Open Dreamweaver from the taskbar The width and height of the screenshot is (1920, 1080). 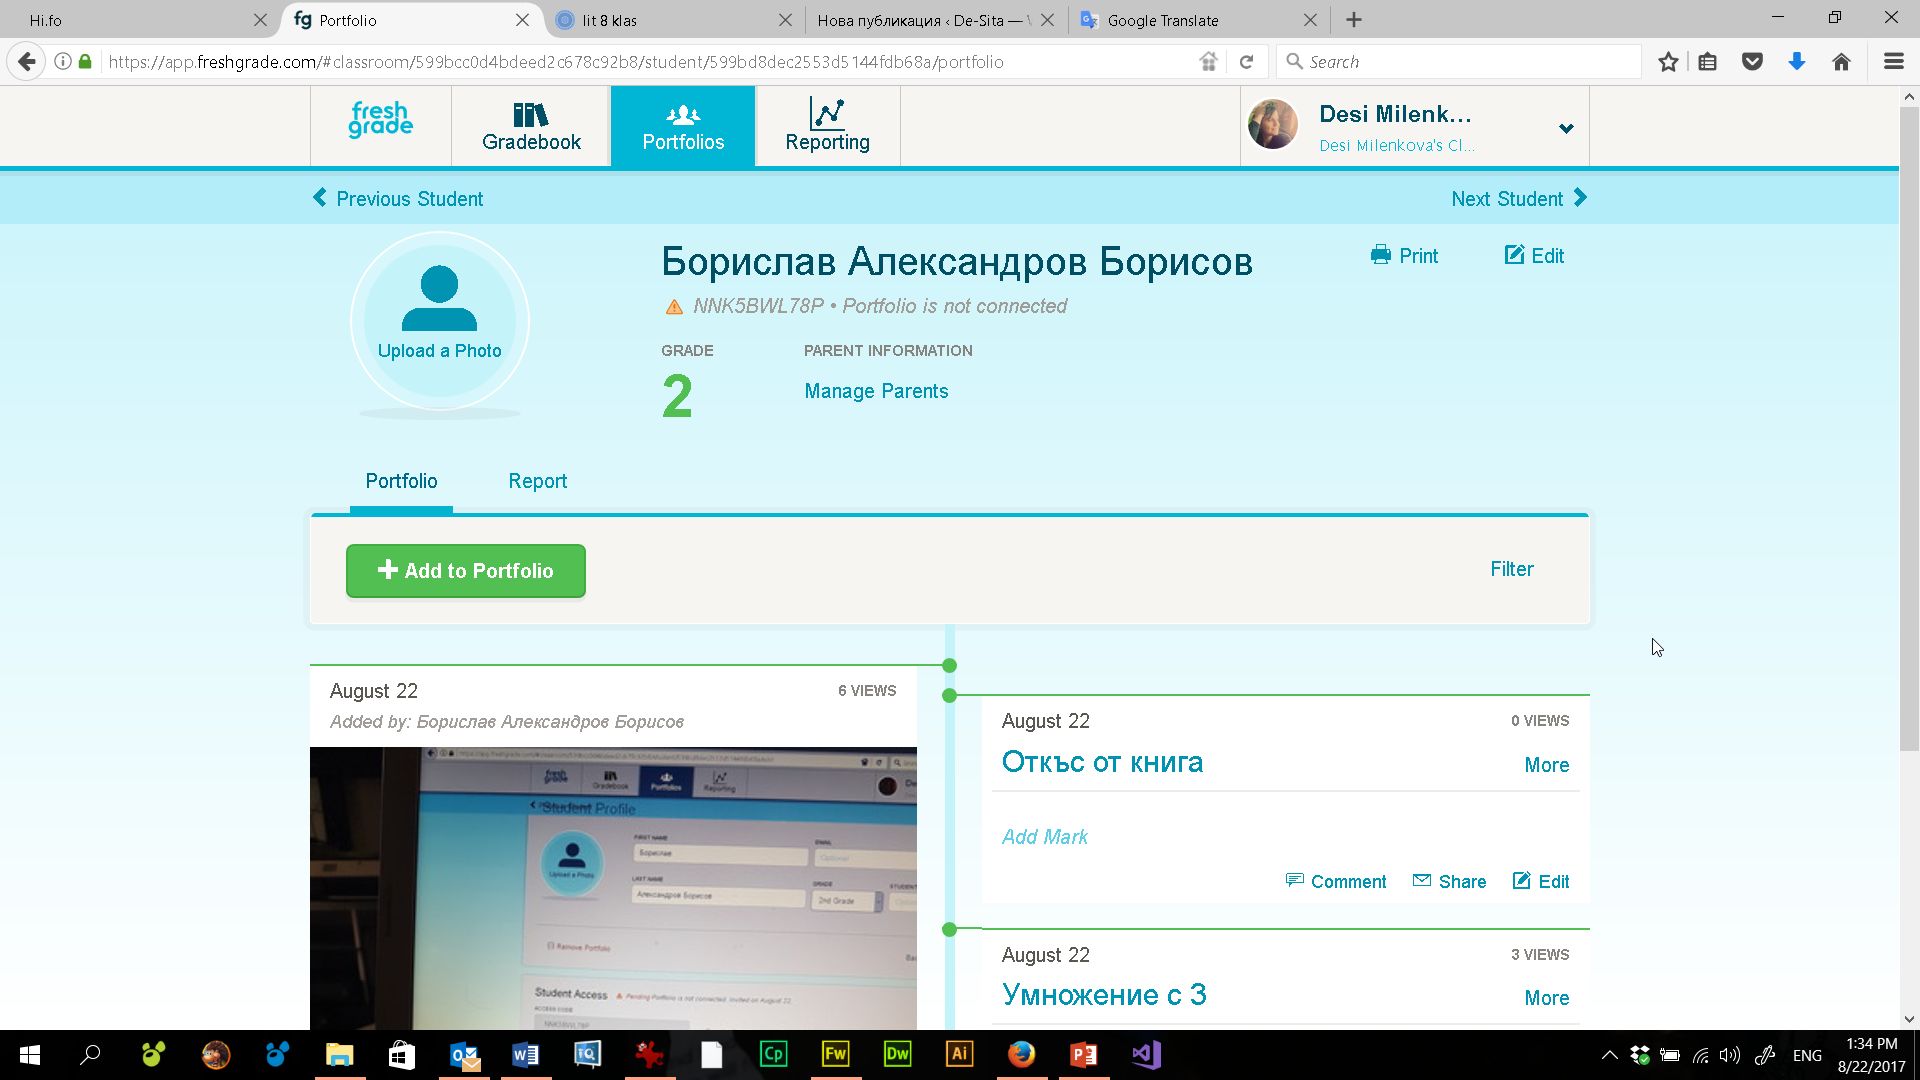897,1055
